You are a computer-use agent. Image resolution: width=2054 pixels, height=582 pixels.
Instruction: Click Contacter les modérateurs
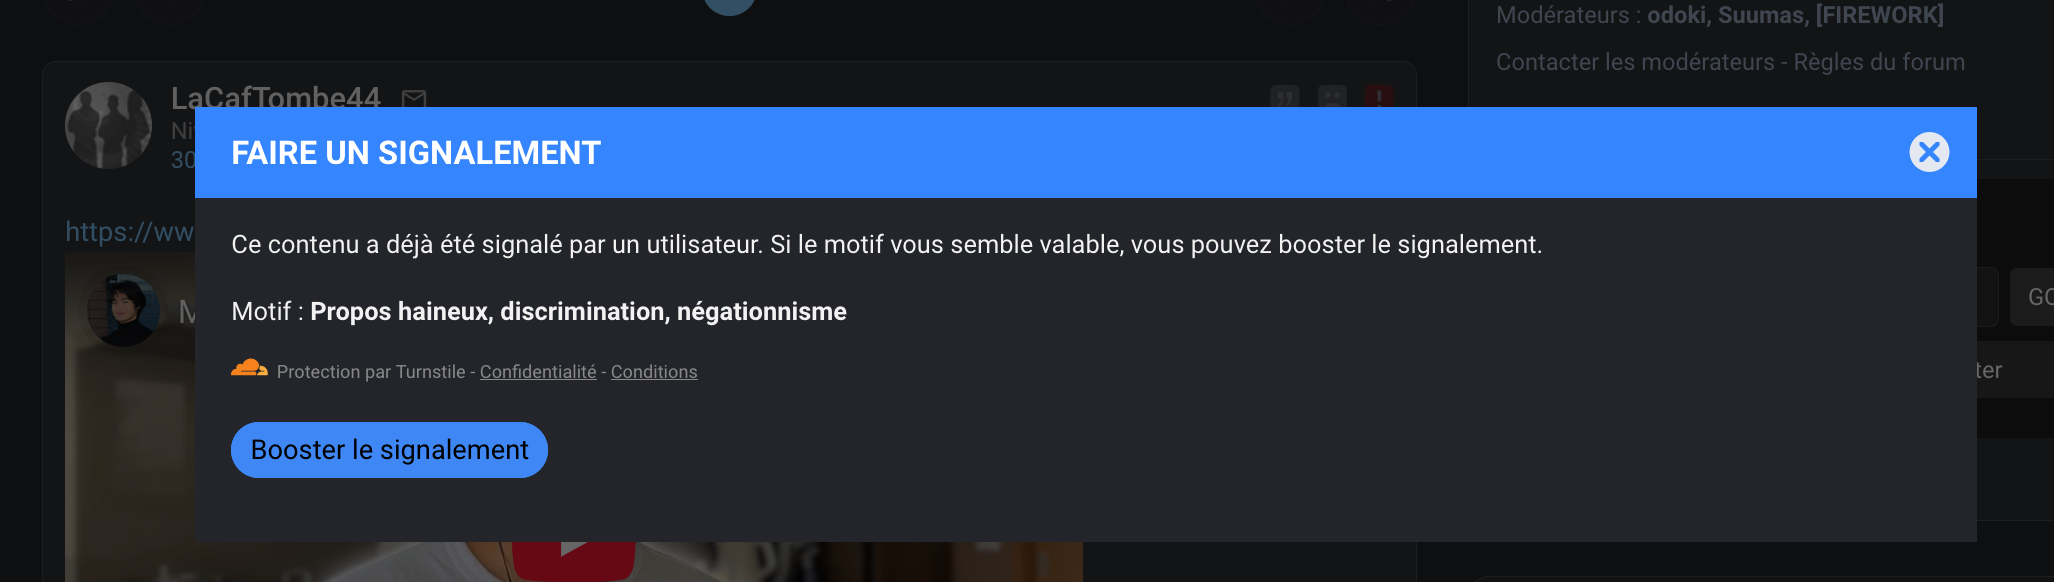(x=1635, y=62)
